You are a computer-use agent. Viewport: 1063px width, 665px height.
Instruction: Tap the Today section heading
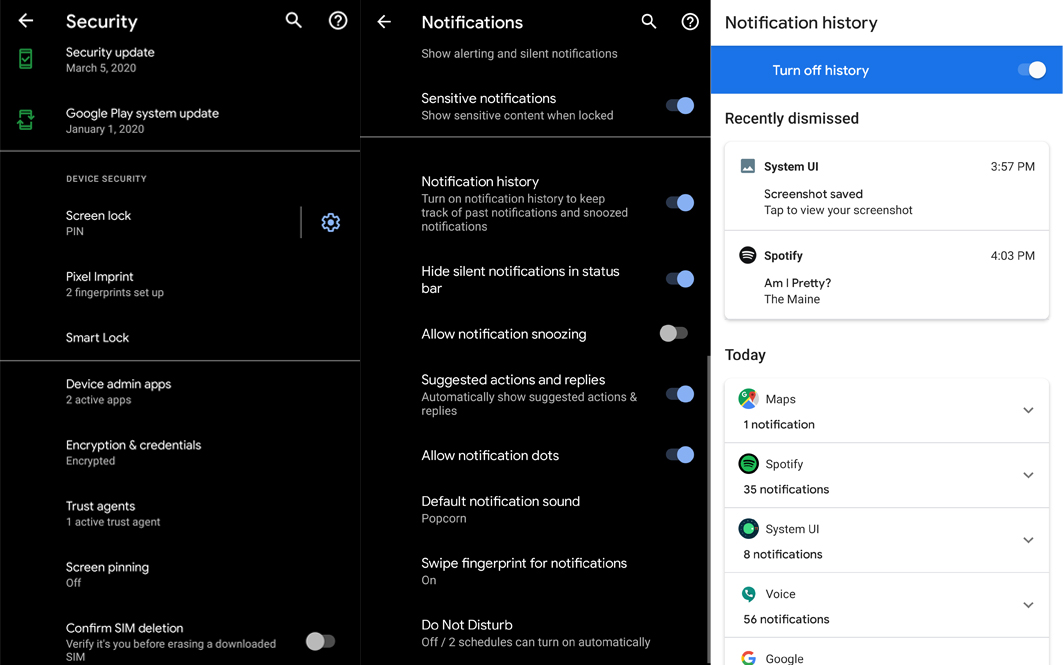pyautogui.click(x=745, y=355)
